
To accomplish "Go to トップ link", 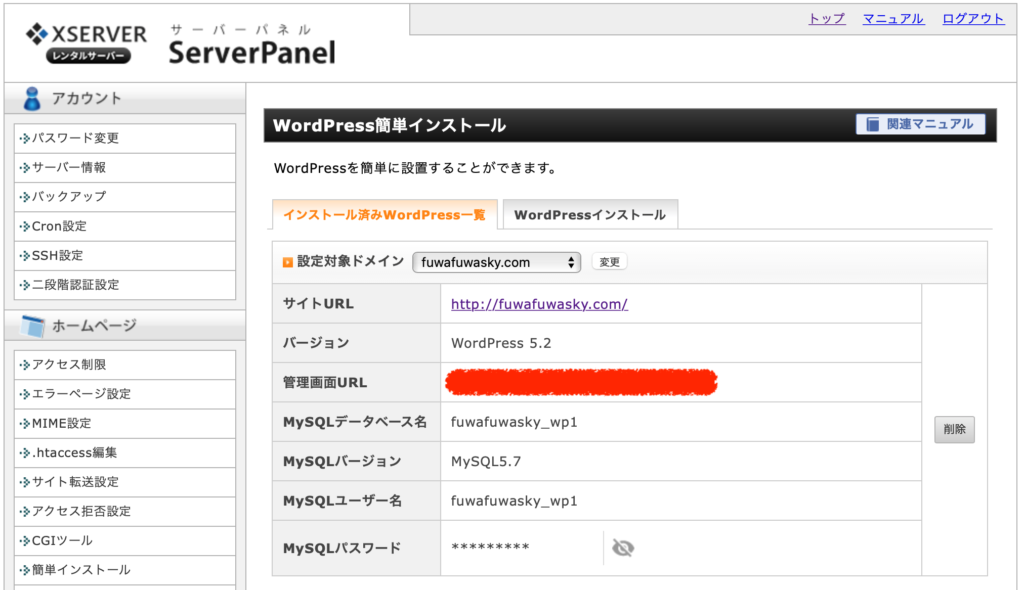I will (x=827, y=19).
